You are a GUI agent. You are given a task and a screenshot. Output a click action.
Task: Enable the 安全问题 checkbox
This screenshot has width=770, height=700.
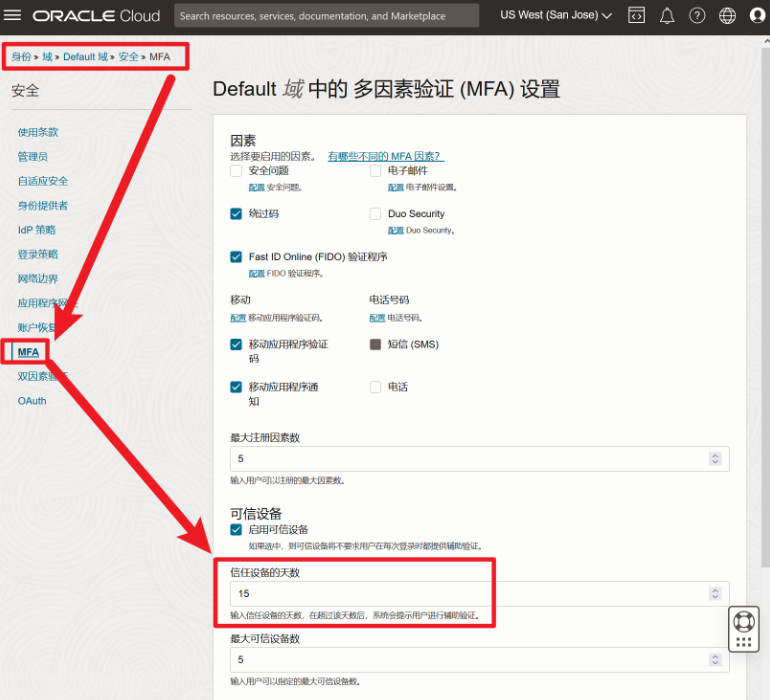pyautogui.click(x=237, y=171)
